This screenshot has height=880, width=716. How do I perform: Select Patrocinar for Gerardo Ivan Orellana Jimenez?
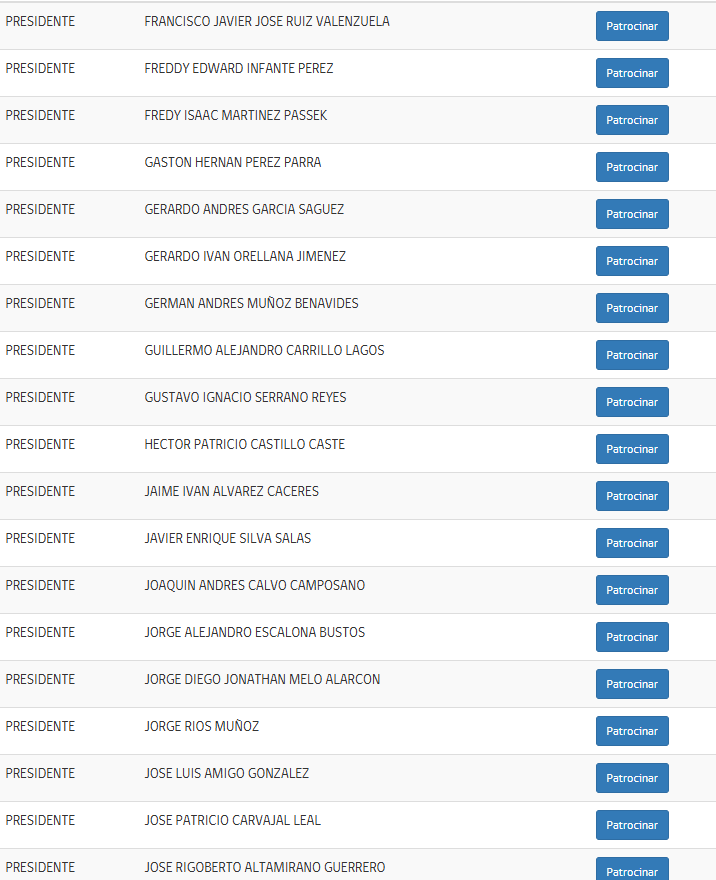[x=632, y=261]
